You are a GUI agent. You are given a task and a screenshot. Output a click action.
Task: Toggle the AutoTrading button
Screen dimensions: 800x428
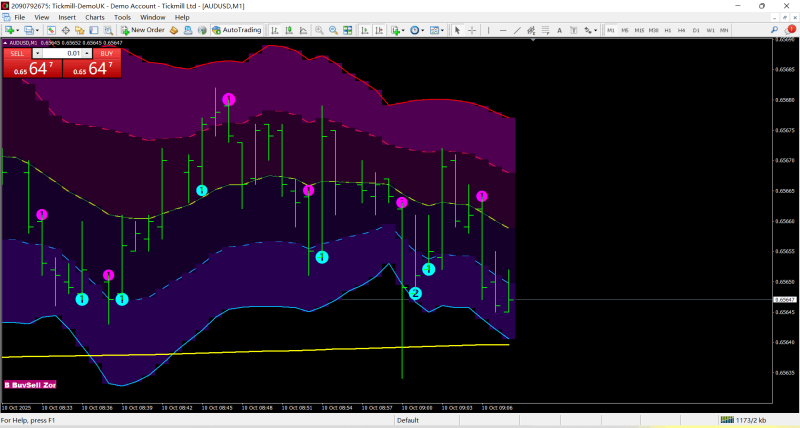(236, 30)
